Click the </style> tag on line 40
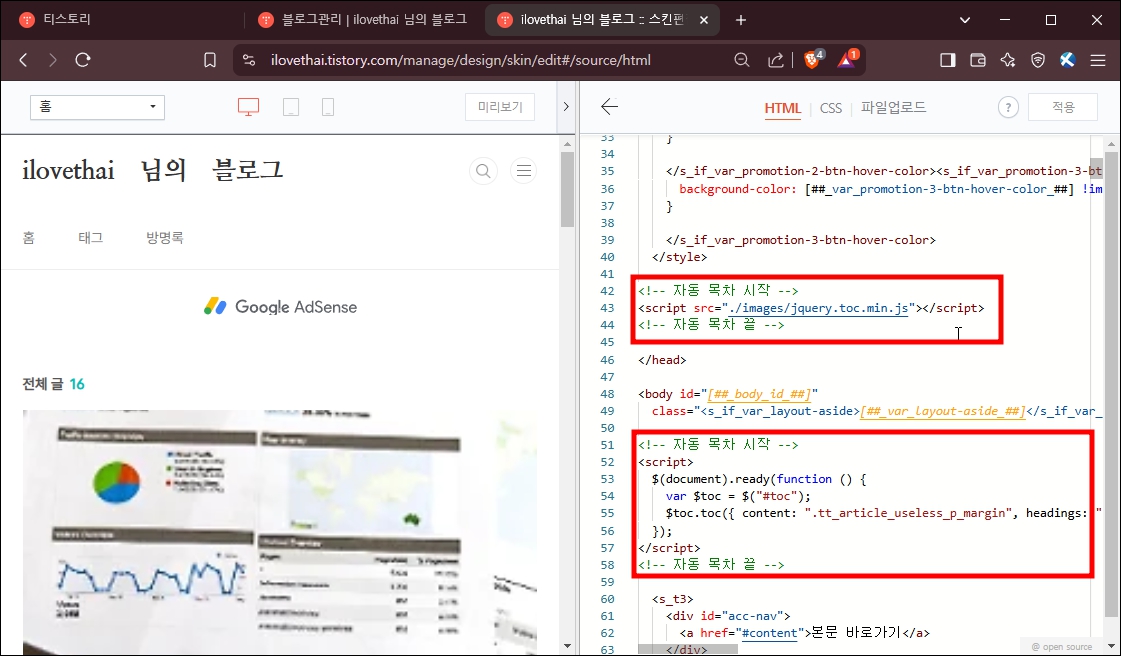 pyautogui.click(x=679, y=257)
